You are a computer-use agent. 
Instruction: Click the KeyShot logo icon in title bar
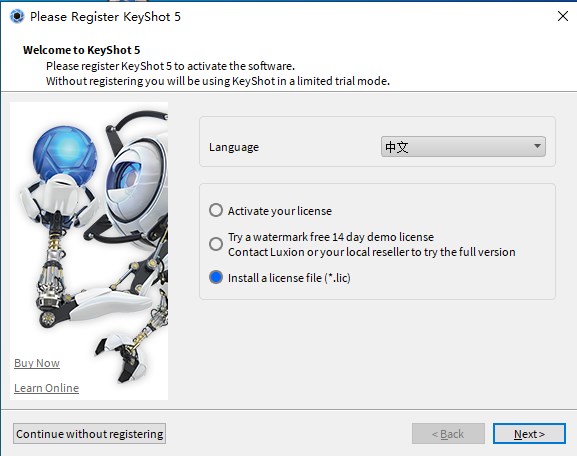[17, 17]
